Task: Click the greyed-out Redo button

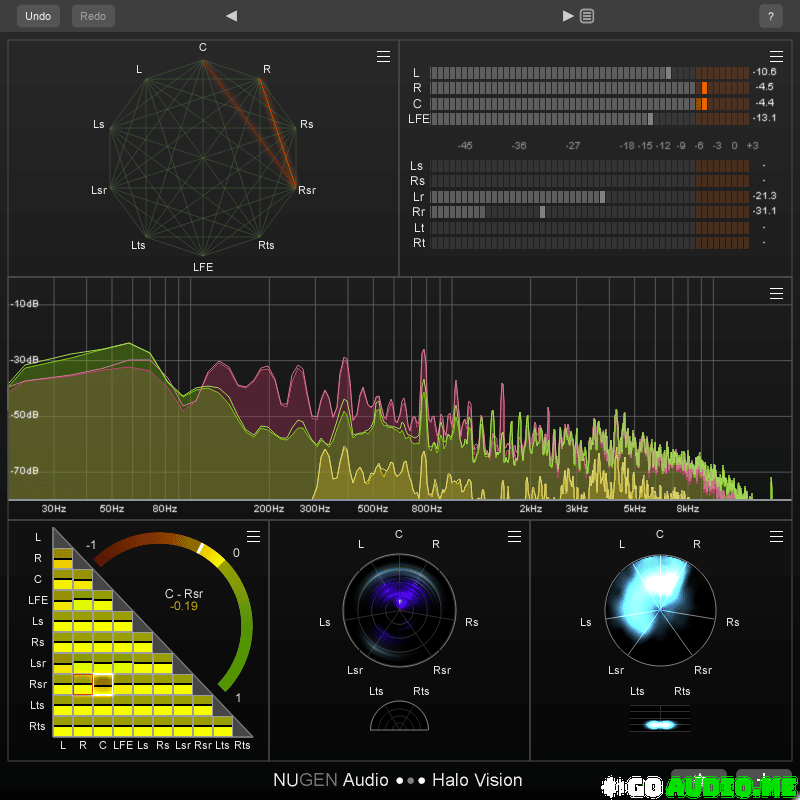Action: [93, 16]
